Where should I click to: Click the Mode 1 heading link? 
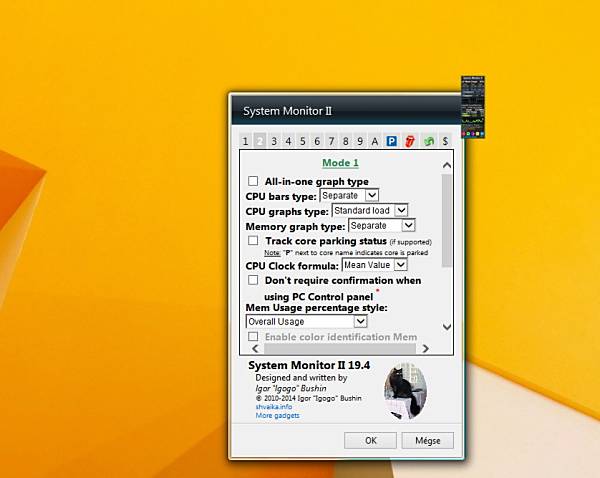340,163
